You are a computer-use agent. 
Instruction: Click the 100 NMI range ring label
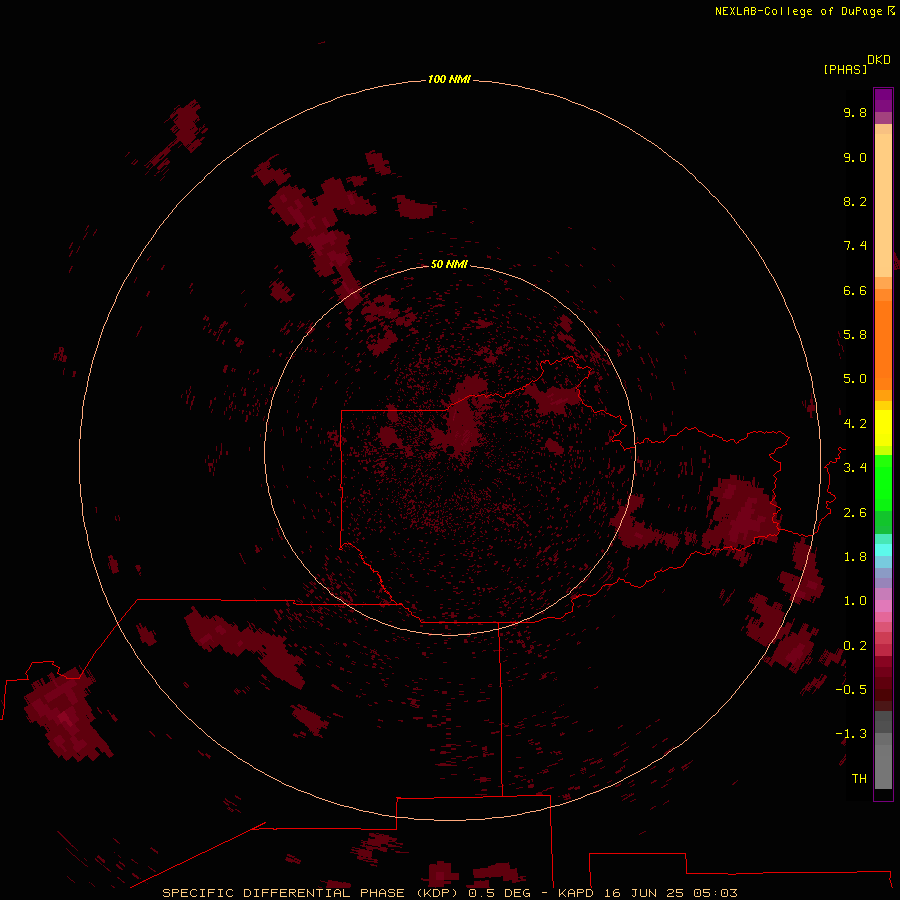449,79
